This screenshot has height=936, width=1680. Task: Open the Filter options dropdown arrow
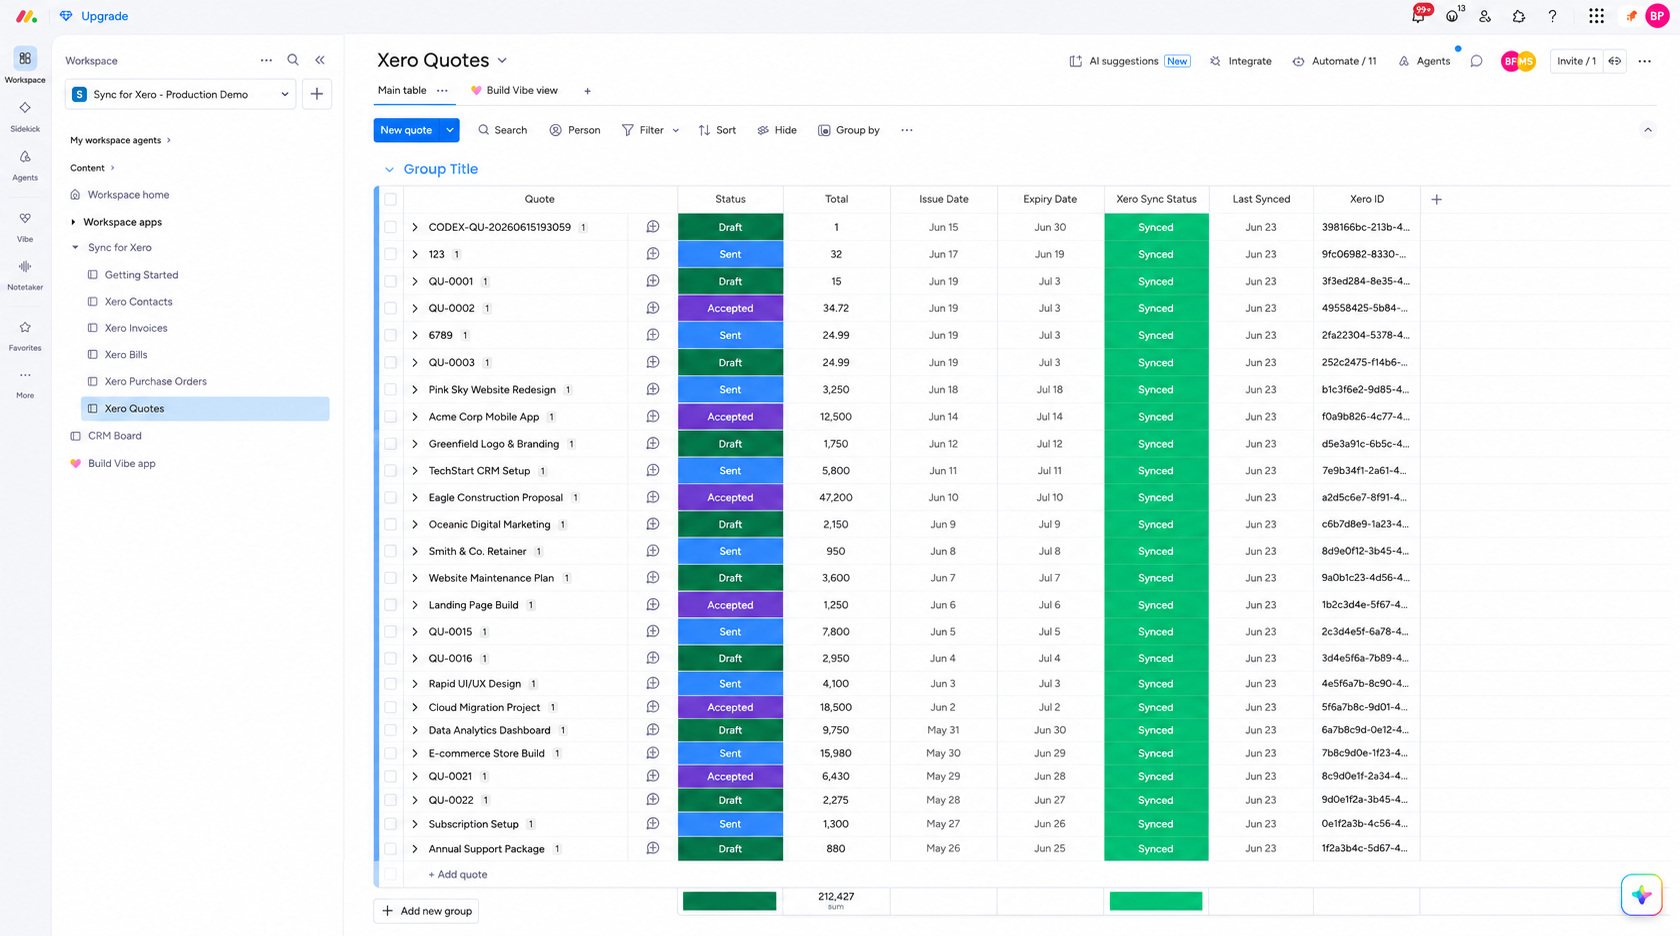pyautogui.click(x=676, y=130)
